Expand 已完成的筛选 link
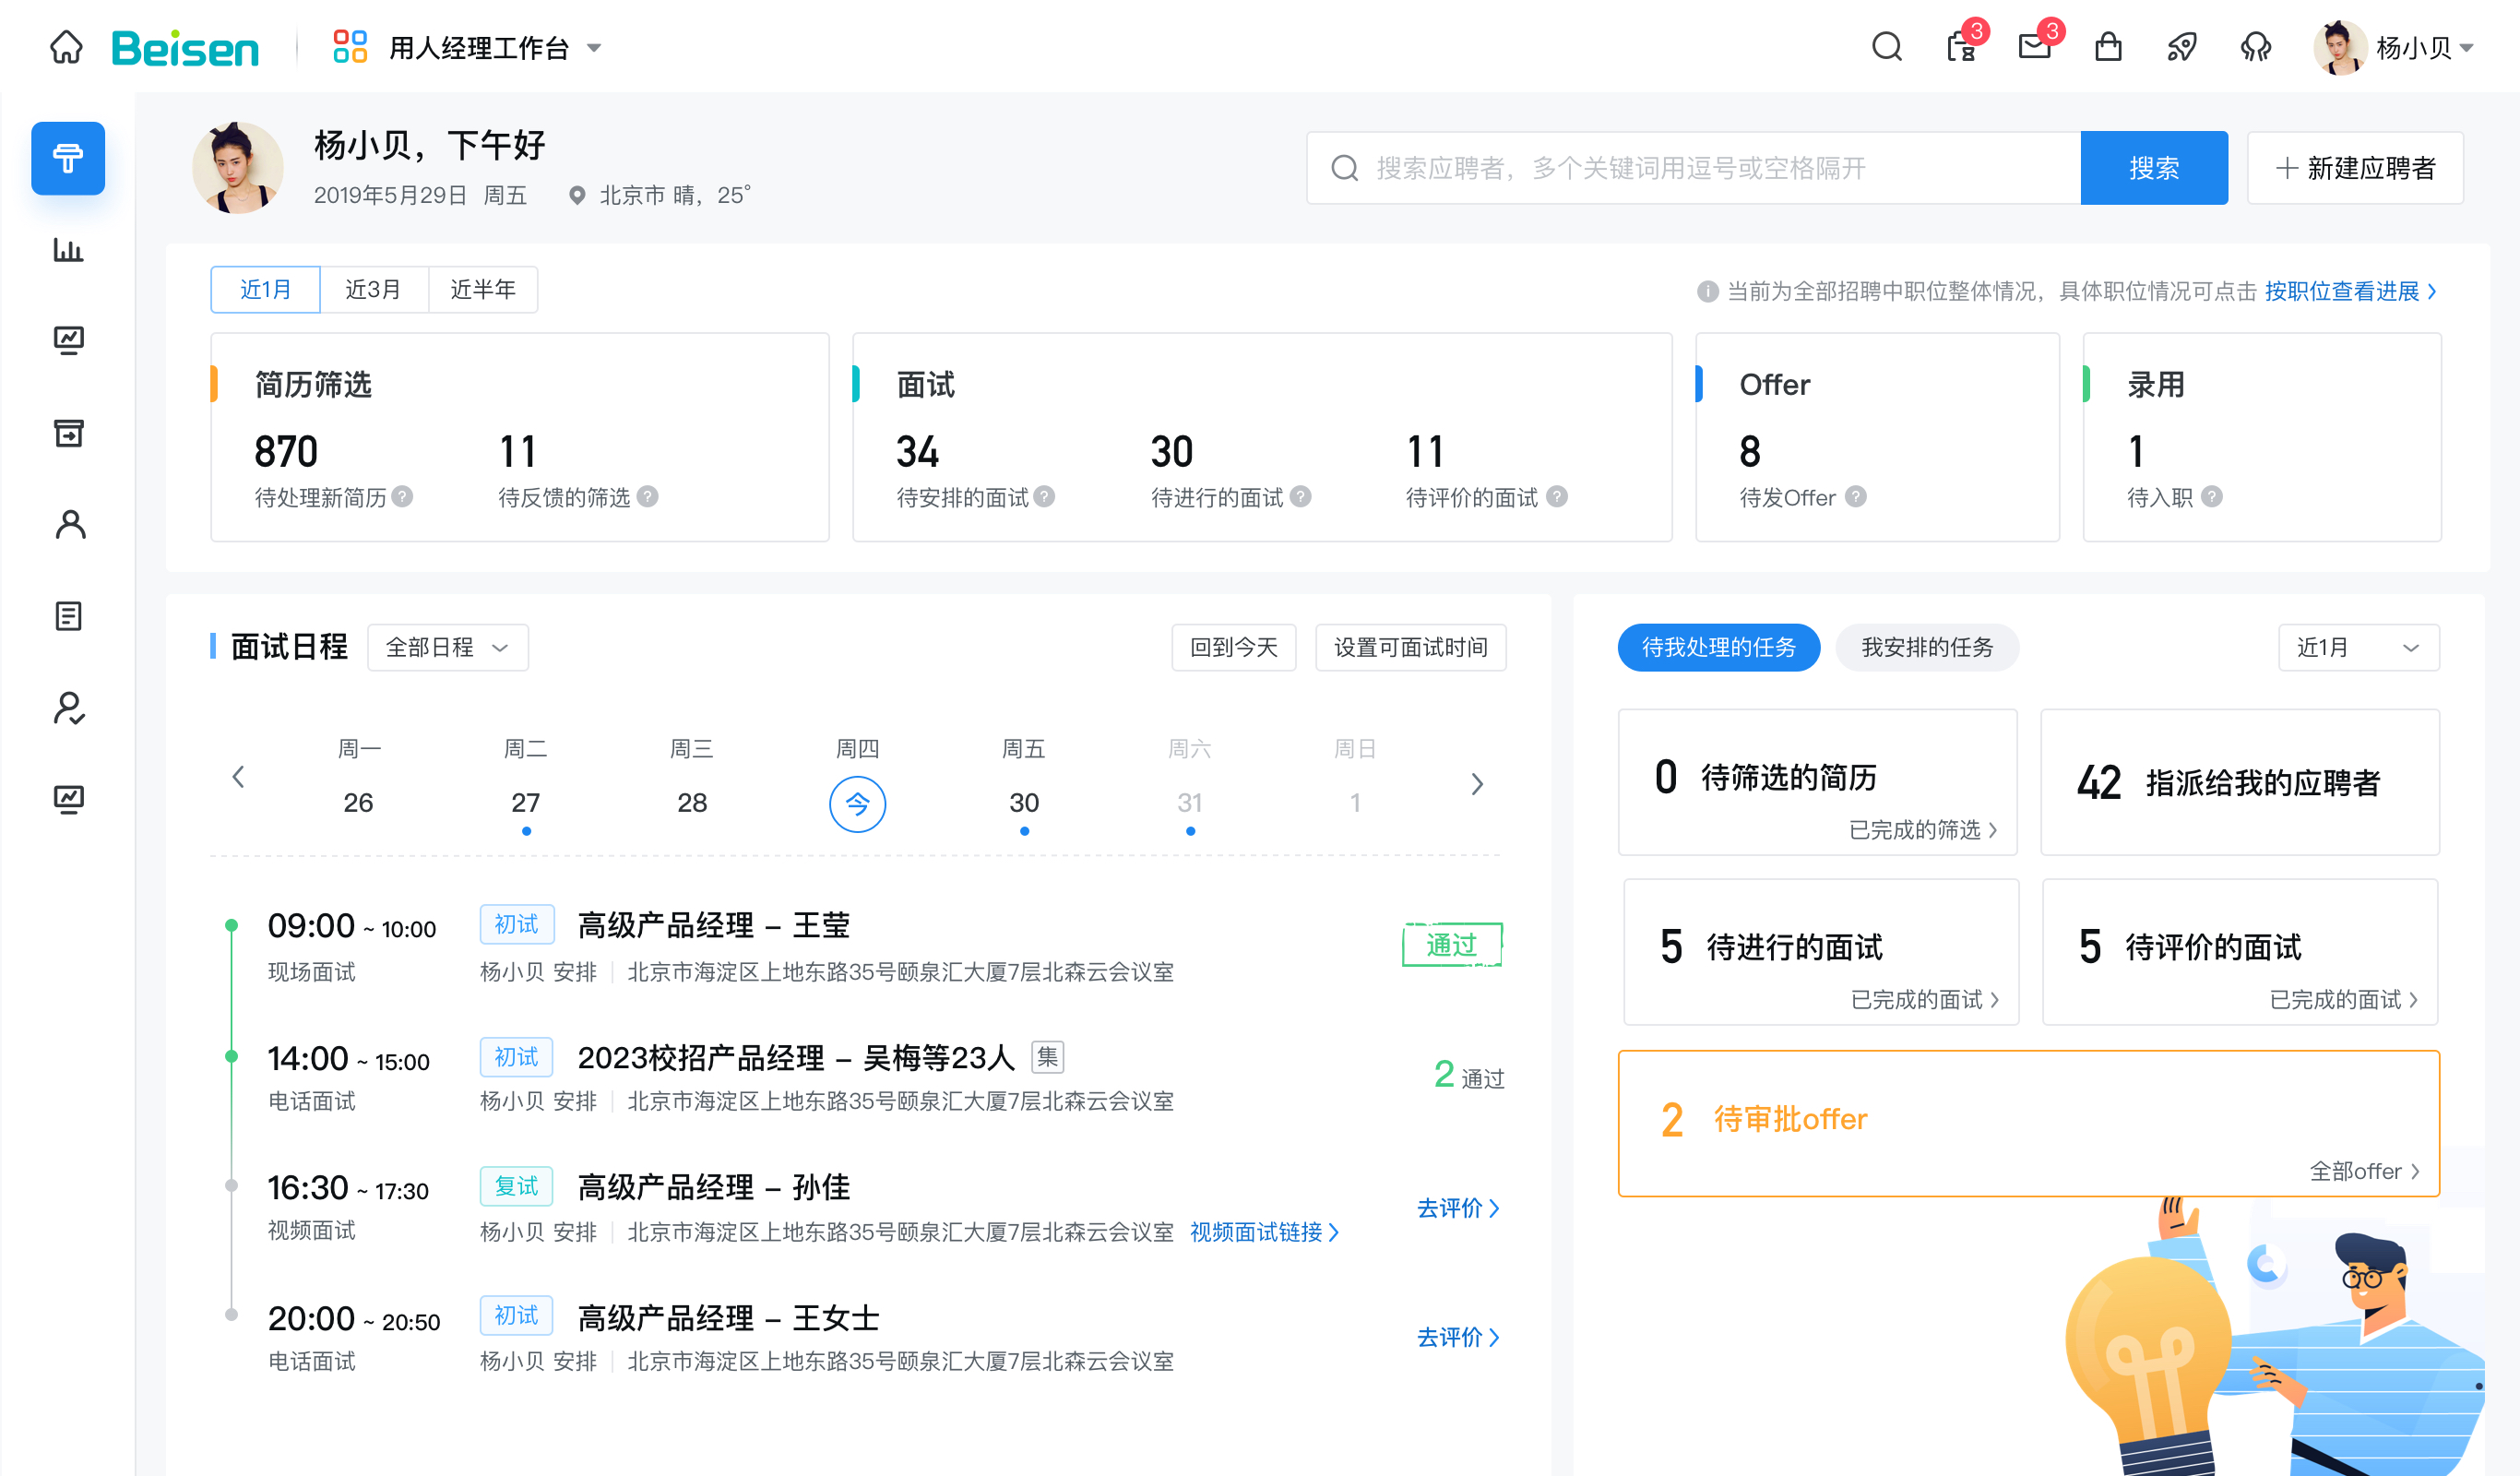The image size is (2520, 1476). tap(1923, 830)
